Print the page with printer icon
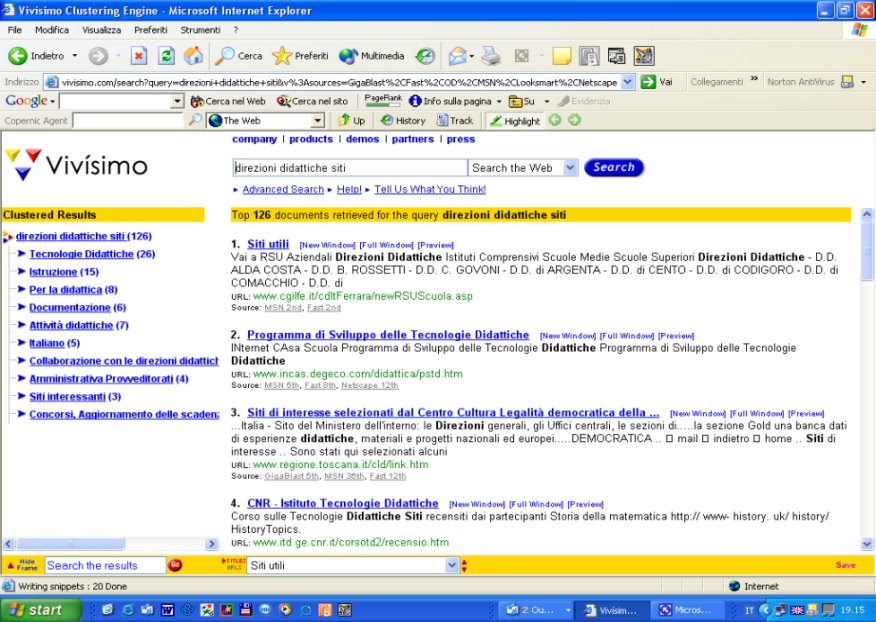 coord(491,56)
